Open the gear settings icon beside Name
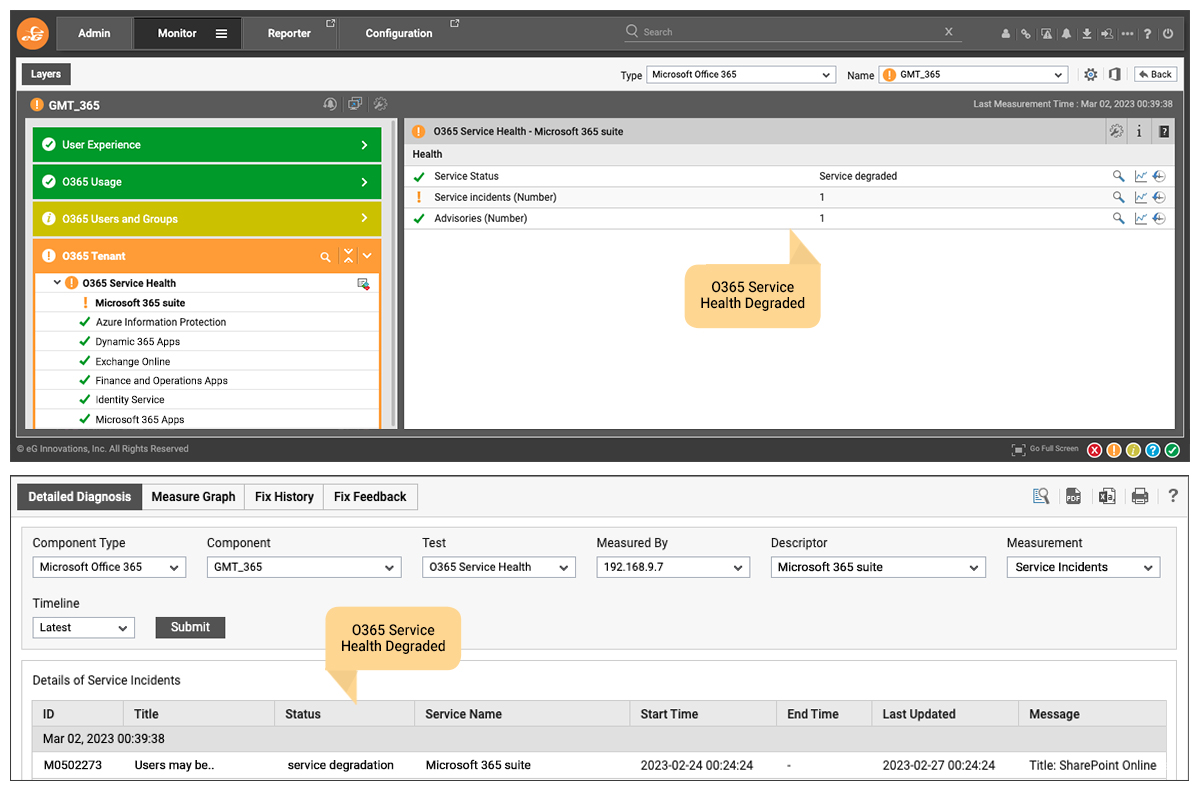The height and width of the screenshot is (794, 1200). [x=1090, y=75]
